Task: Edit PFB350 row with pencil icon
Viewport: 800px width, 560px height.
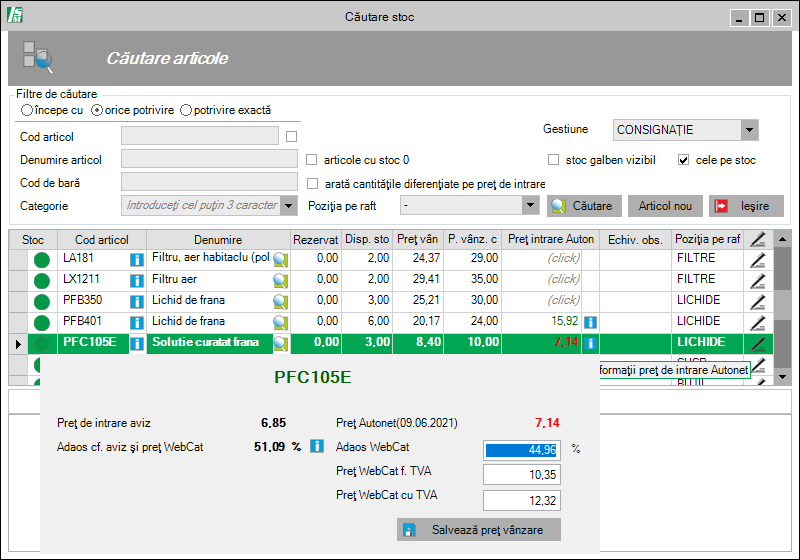Action: [x=758, y=301]
